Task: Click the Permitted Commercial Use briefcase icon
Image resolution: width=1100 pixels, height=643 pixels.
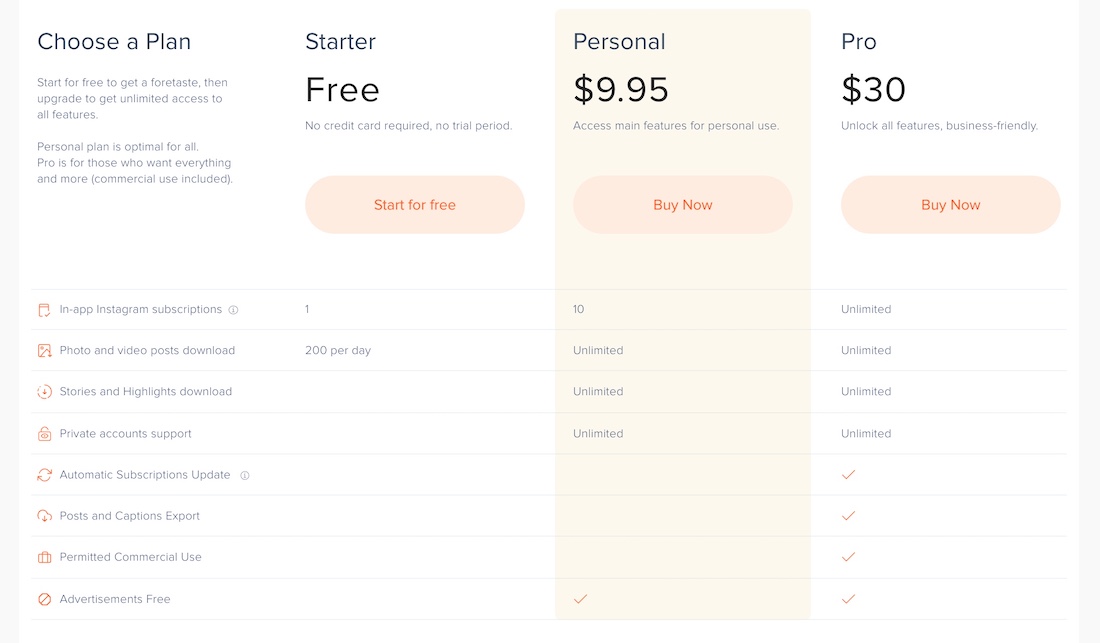Action: pyautogui.click(x=44, y=557)
